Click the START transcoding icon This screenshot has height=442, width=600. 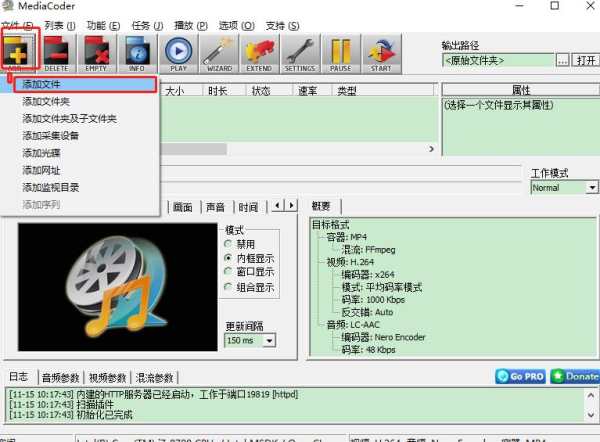(x=380, y=53)
